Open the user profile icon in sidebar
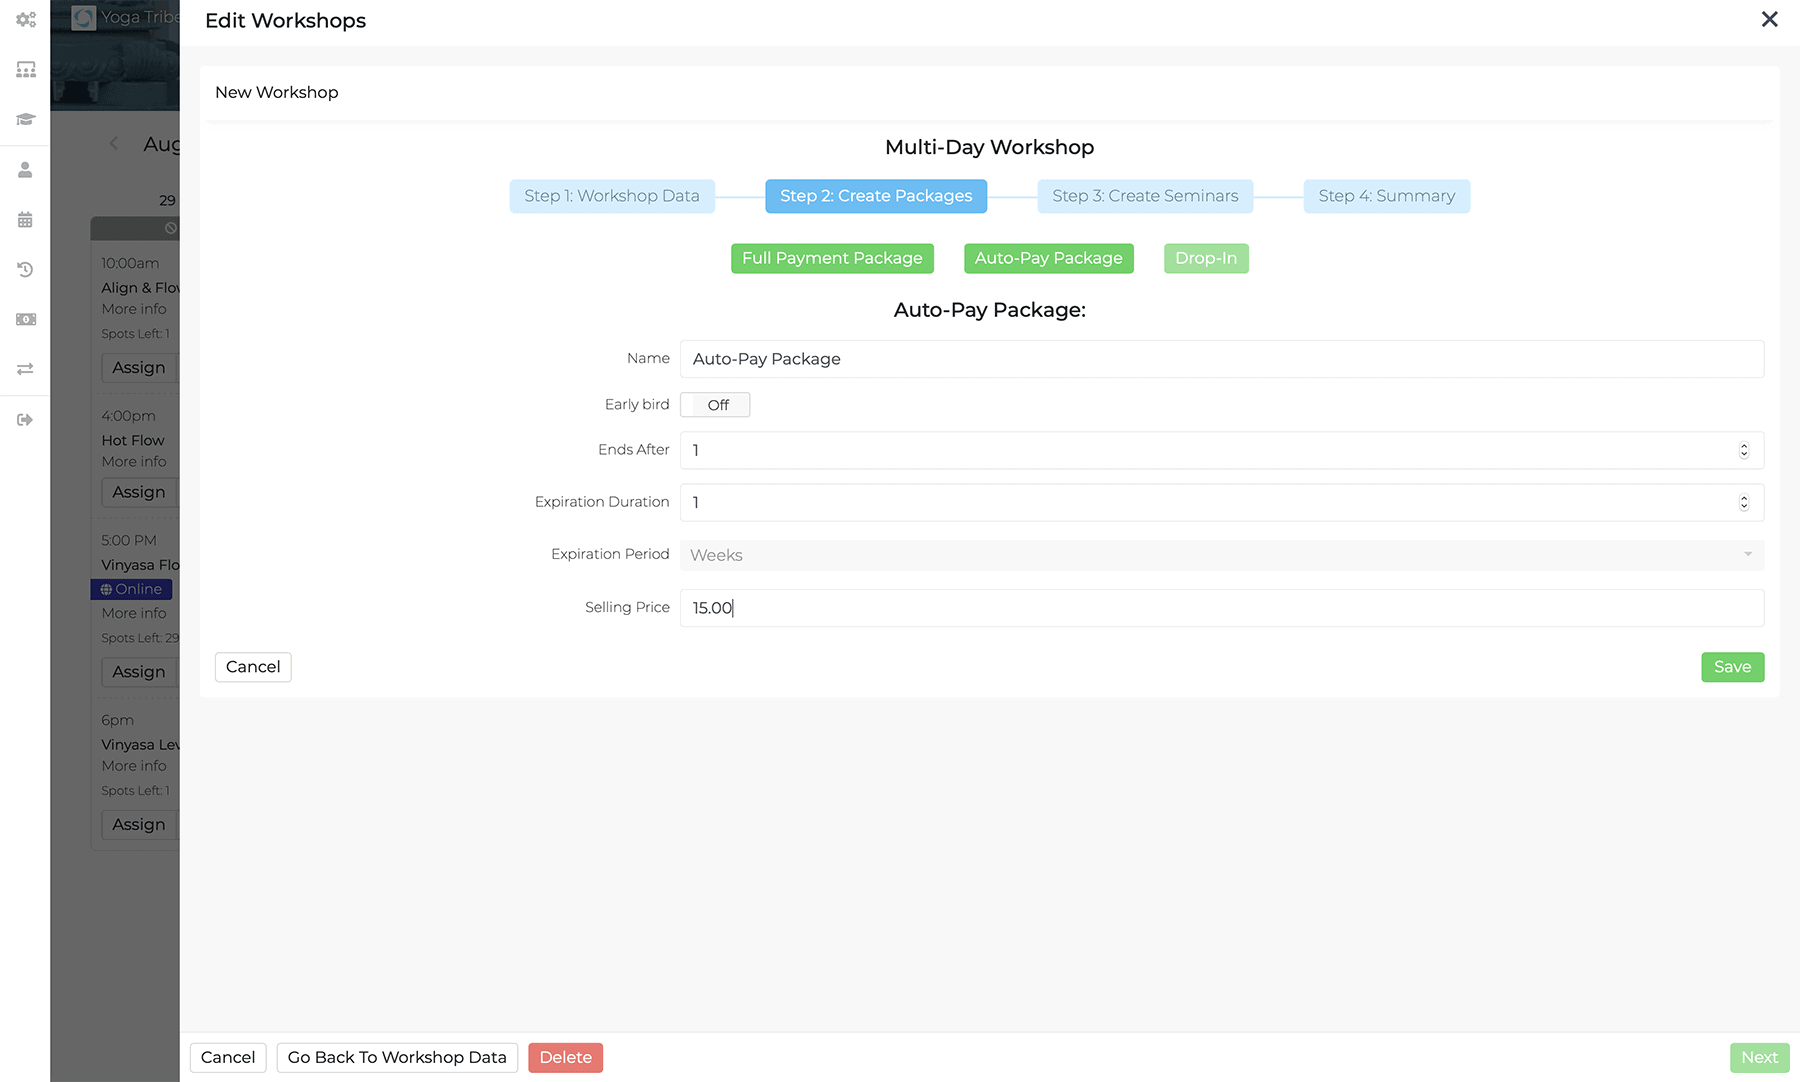1800x1082 pixels. 25,170
